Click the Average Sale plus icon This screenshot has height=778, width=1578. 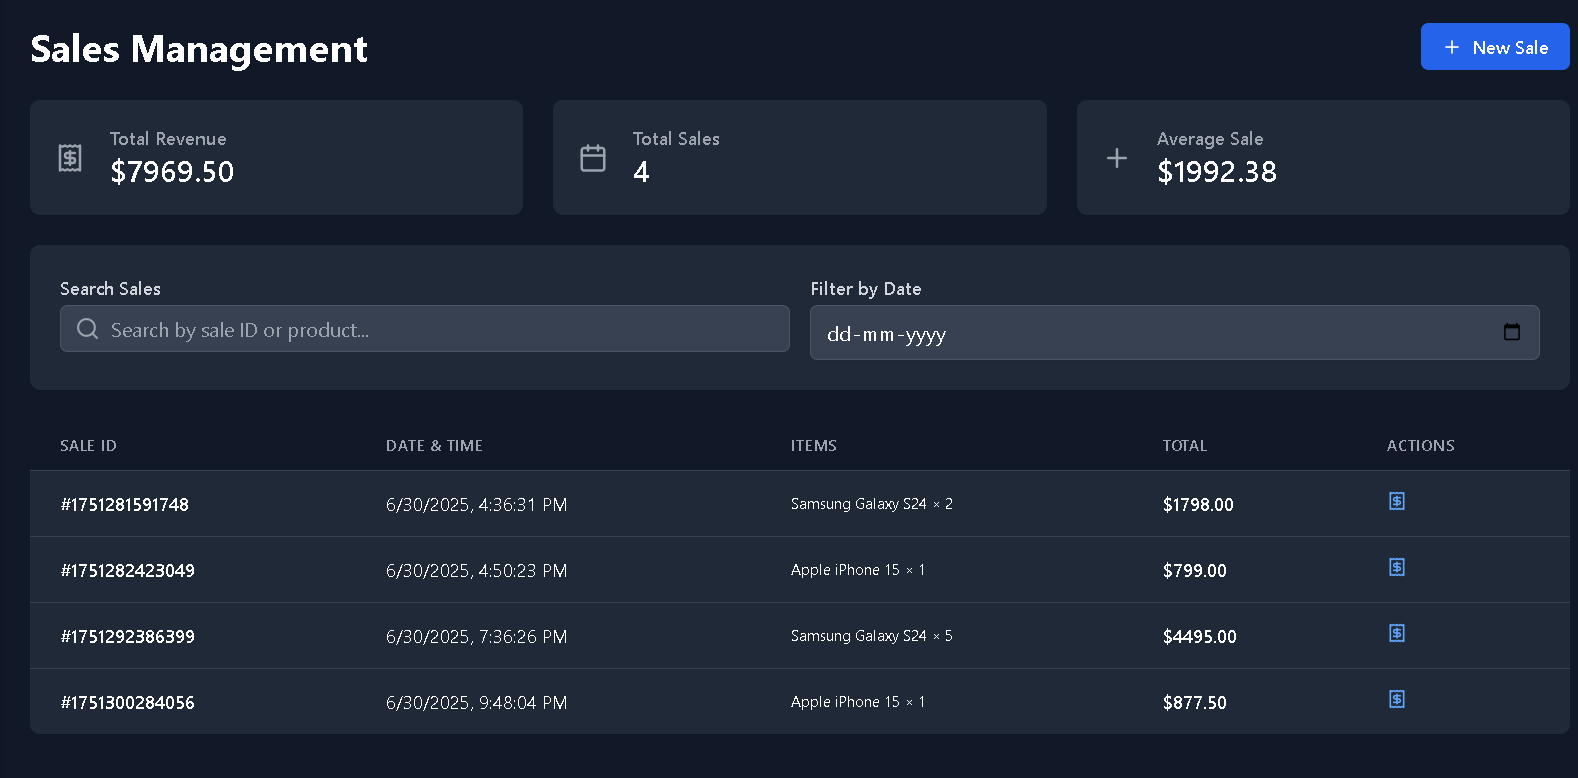[1117, 158]
